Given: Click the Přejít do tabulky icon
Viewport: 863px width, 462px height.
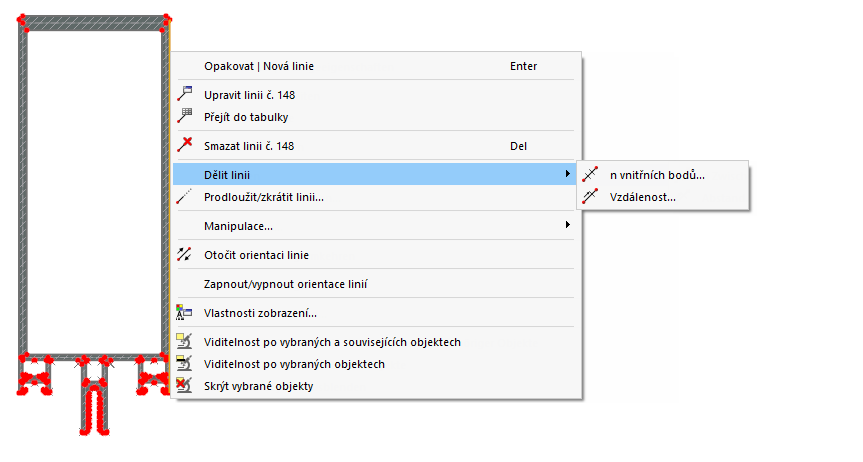Looking at the screenshot, I should [184, 117].
